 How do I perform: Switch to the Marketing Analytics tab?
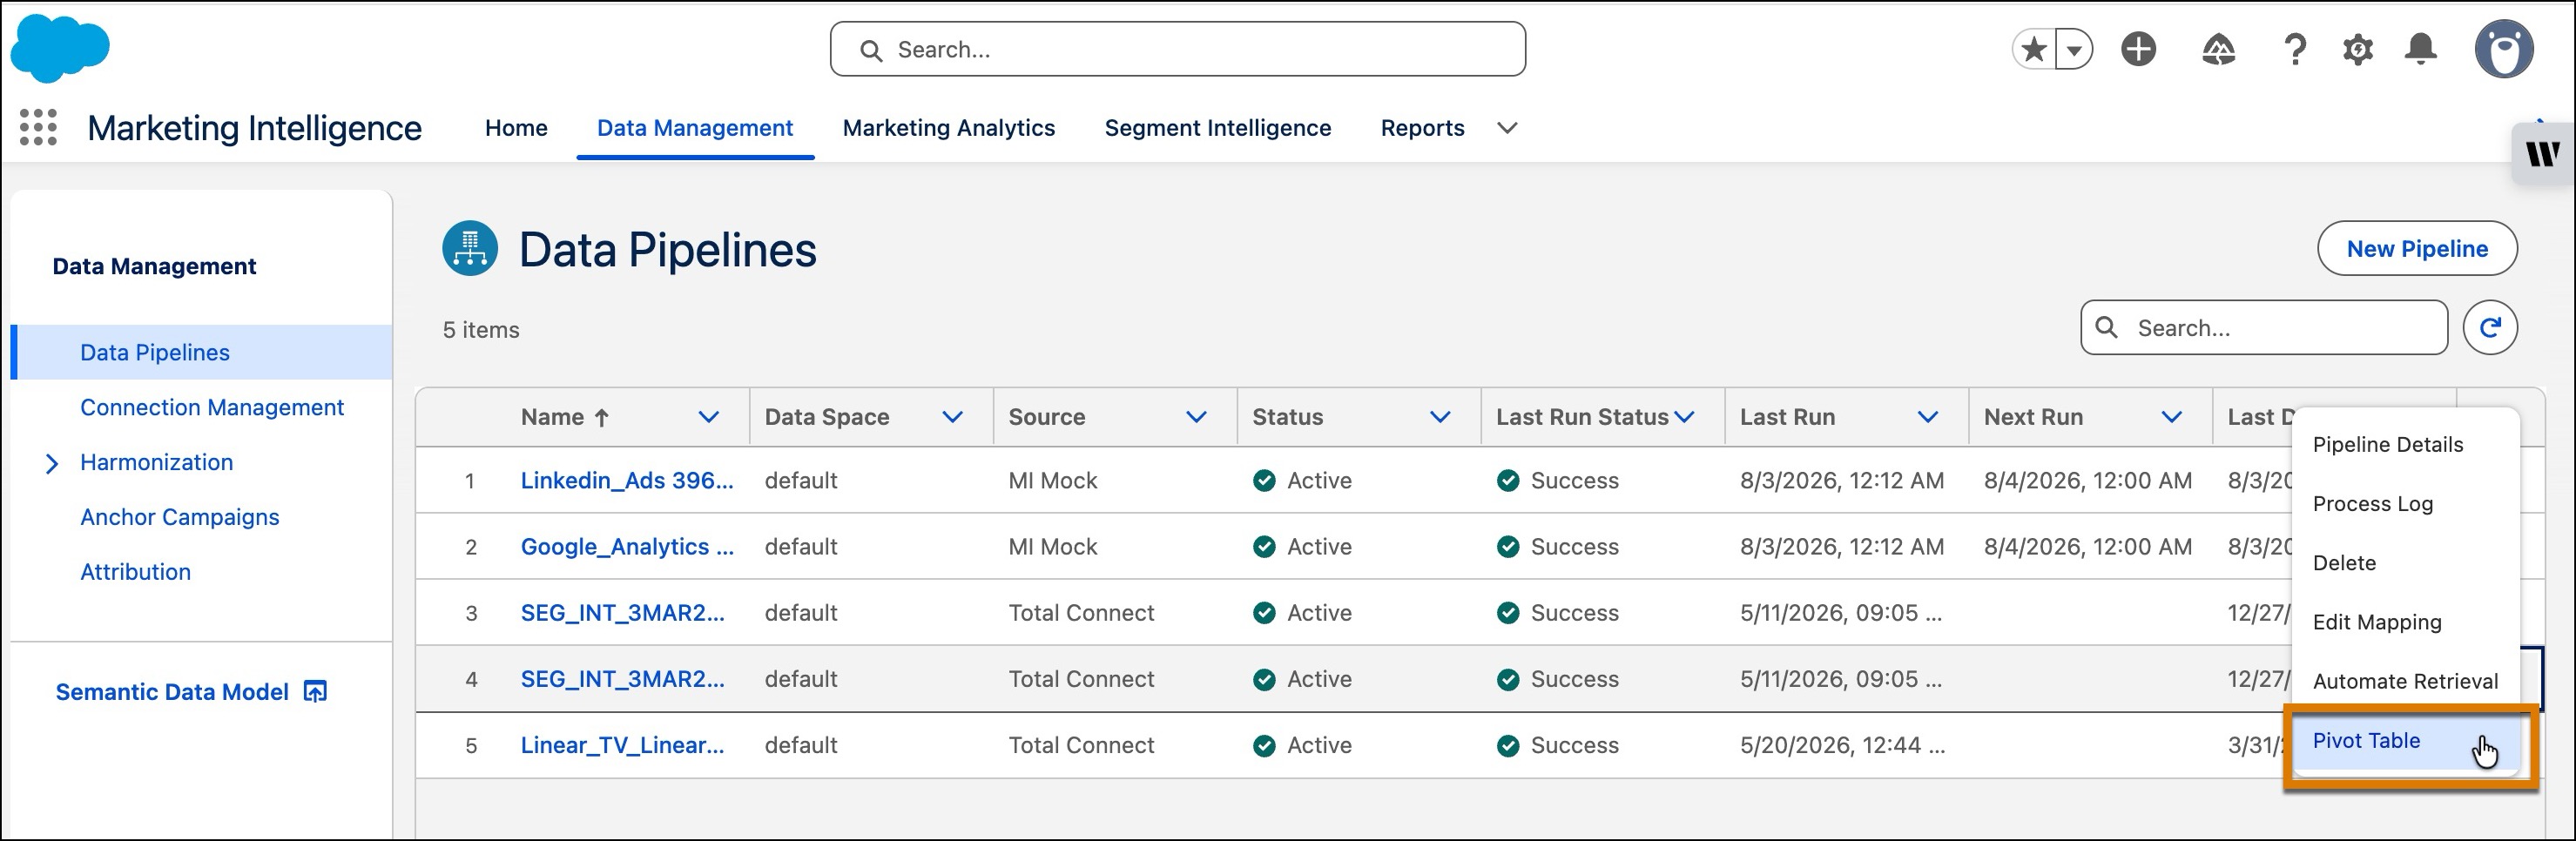pos(948,128)
